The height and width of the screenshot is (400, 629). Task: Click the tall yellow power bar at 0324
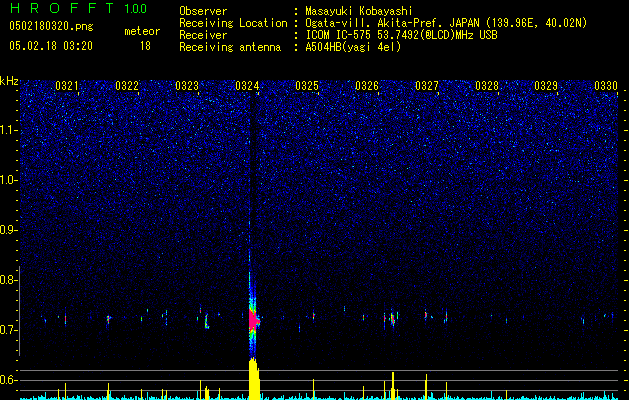pos(254,379)
